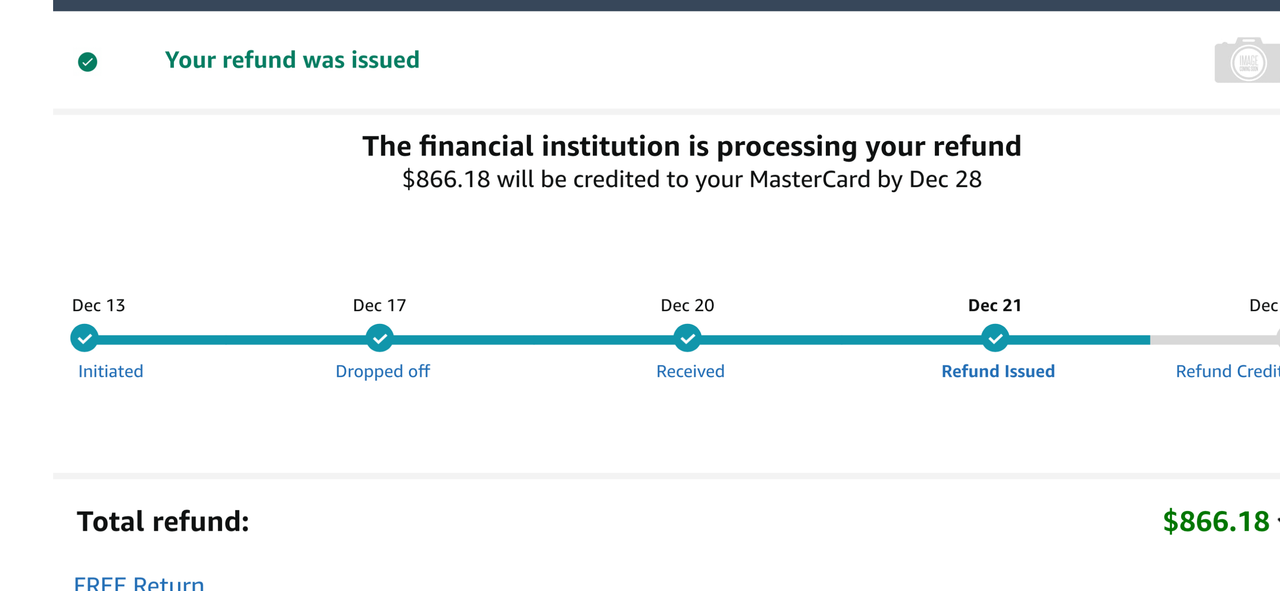Screen dimensions: 1280x591
Task: Open the FREE Return link
Action: click(x=139, y=583)
